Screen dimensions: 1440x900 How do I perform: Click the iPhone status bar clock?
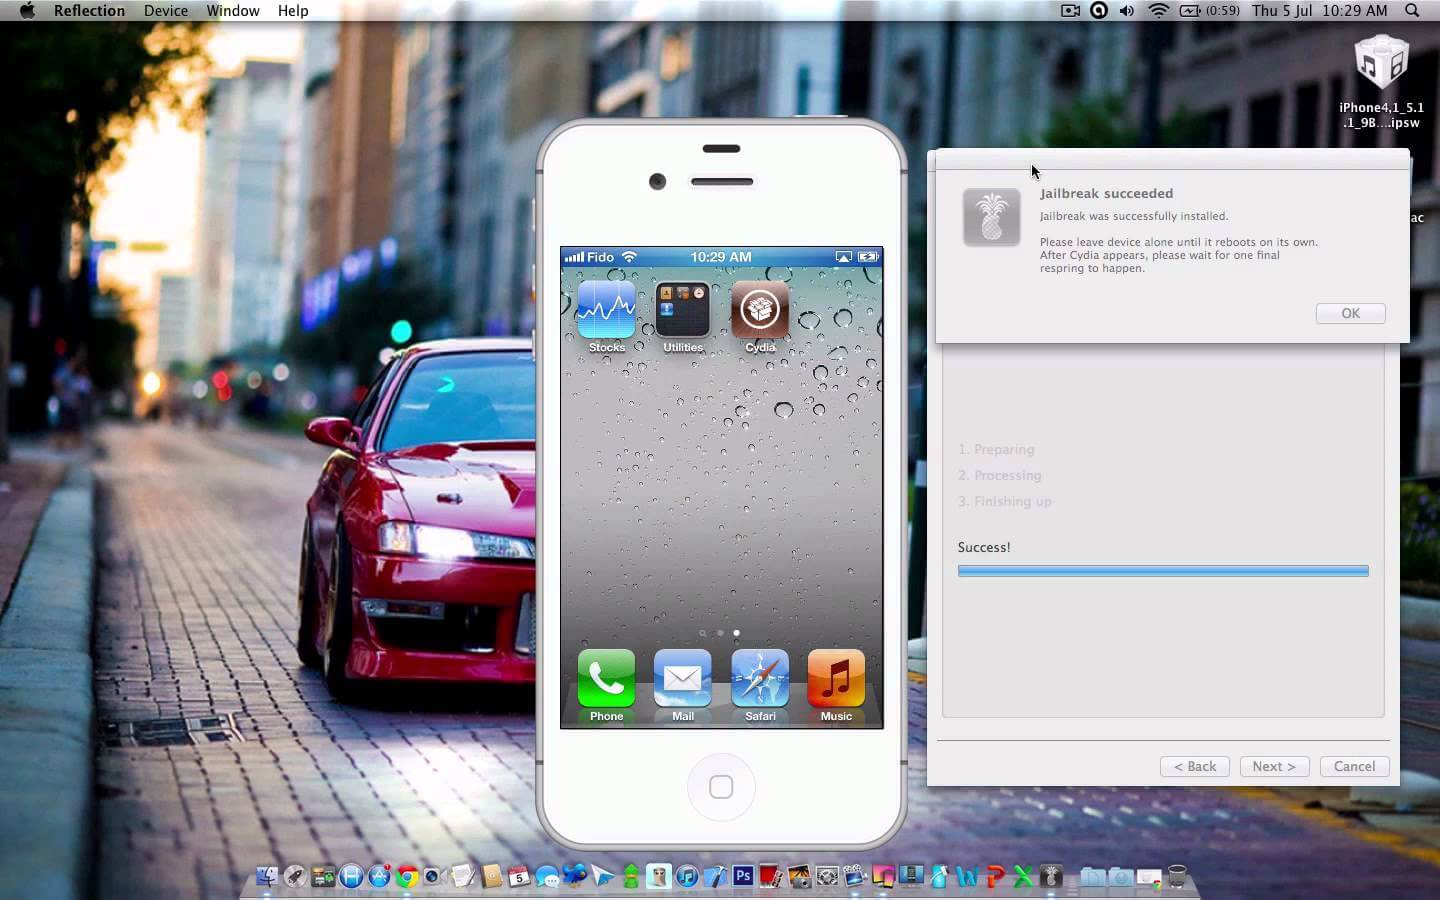[x=721, y=257]
